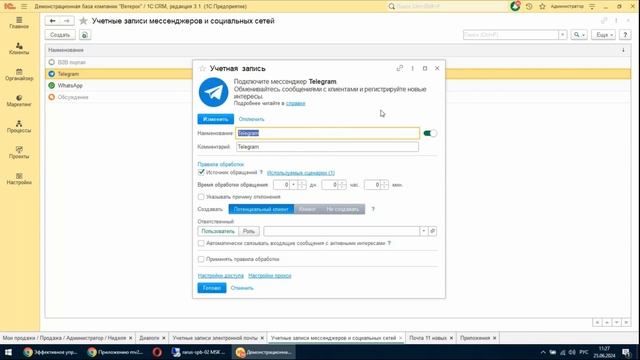This screenshot has height=360, width=640.
Task: Switch to Учетные записи электронной почты tab
Action: (215, 338)
